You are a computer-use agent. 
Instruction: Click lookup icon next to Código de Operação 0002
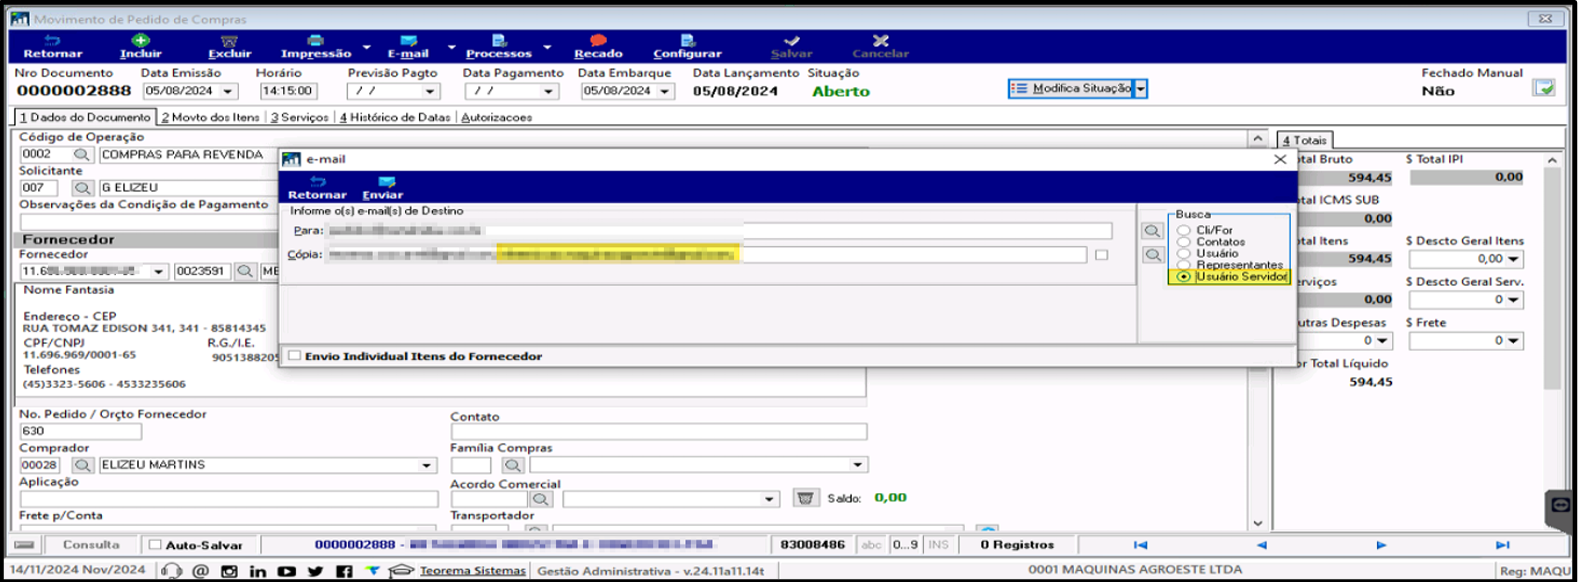[82, 155]
